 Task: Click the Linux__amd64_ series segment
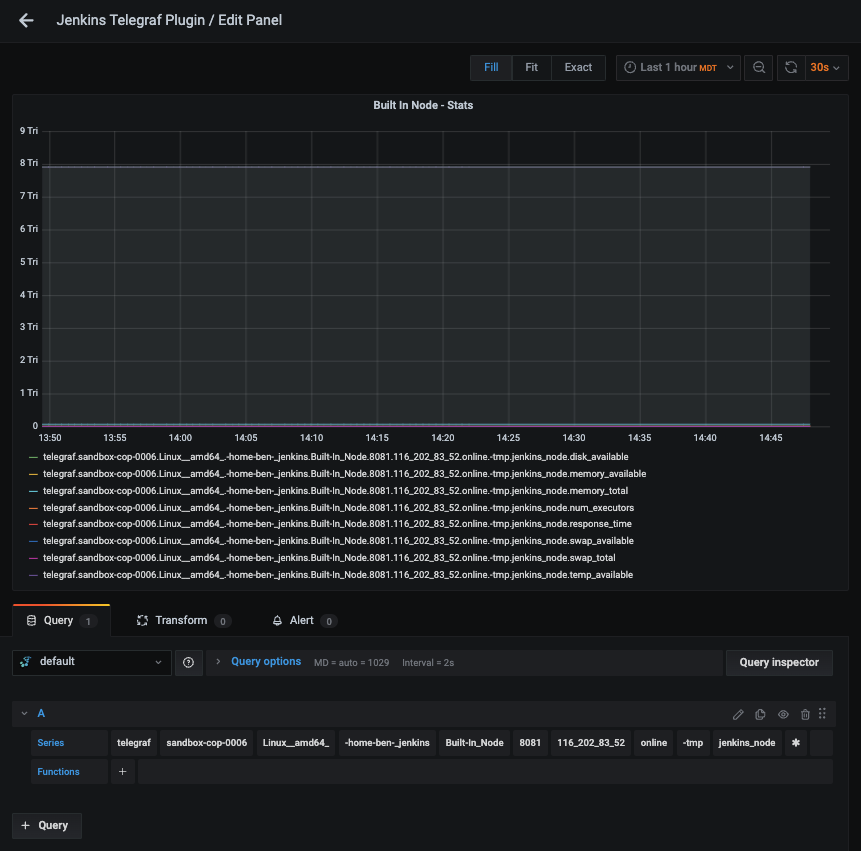click(295, 743)
